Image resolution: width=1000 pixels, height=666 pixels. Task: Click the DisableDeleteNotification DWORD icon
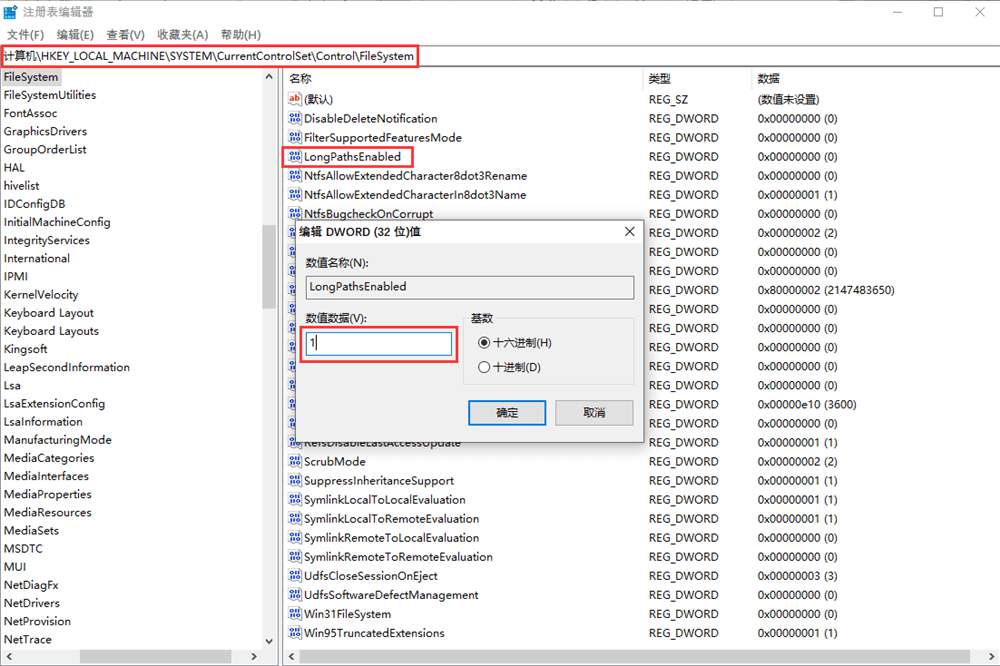295,118
